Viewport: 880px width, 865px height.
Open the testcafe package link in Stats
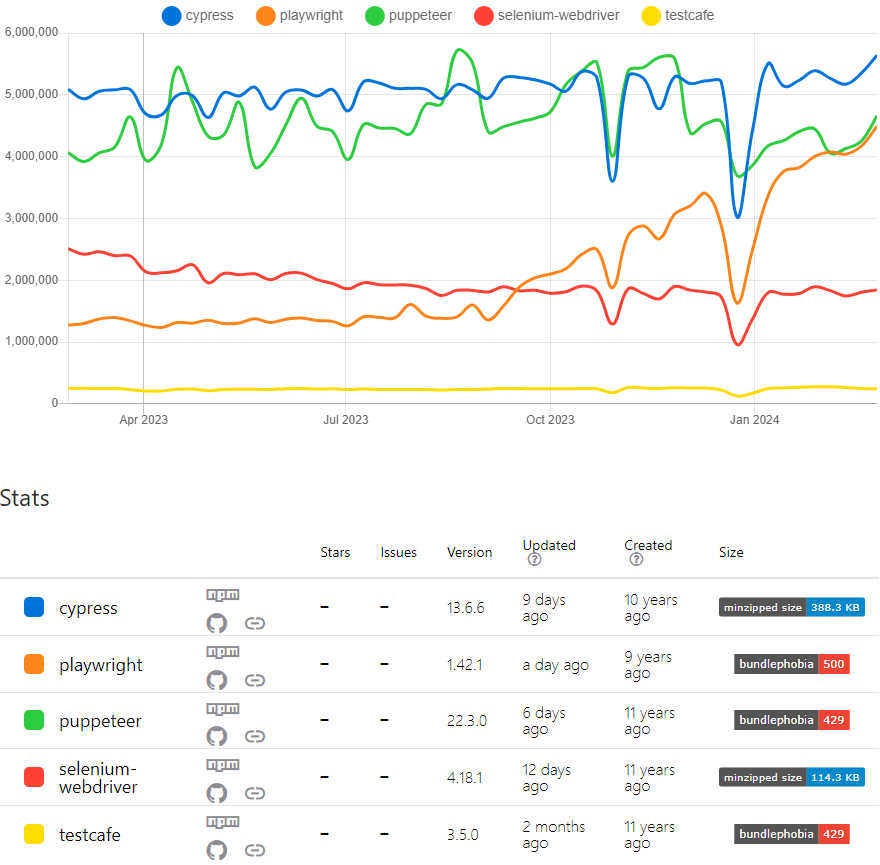click(90, 835)
